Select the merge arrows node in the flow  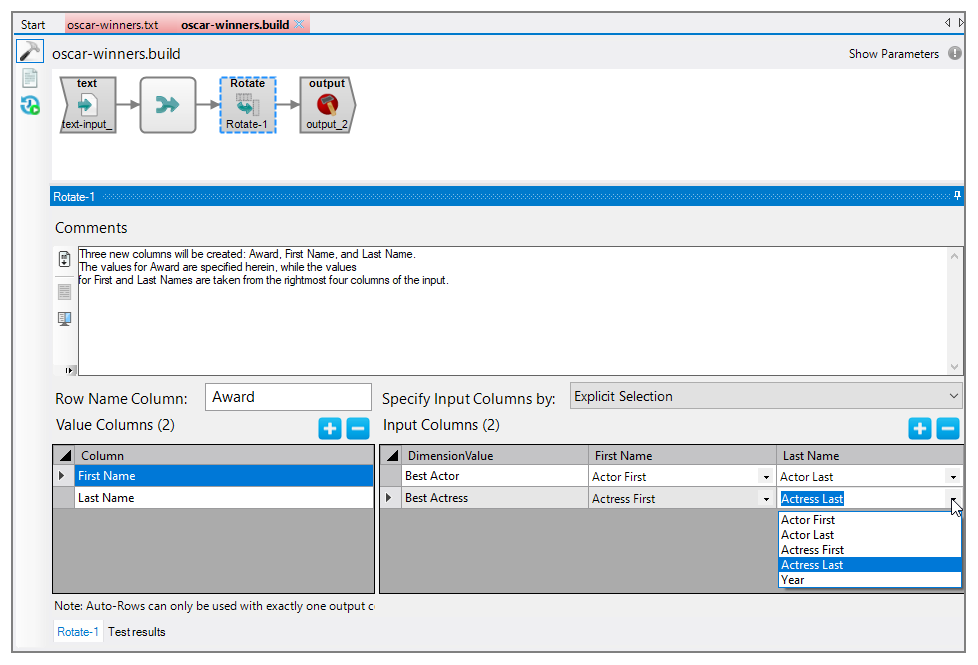tap(167, 105)
